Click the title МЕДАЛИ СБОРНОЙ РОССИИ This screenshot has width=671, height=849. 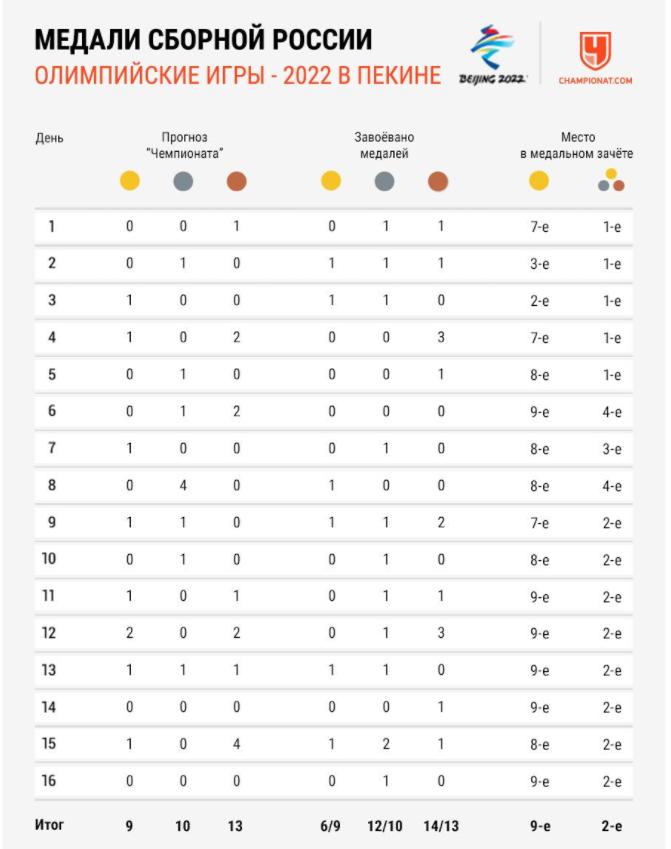[204, 40]
